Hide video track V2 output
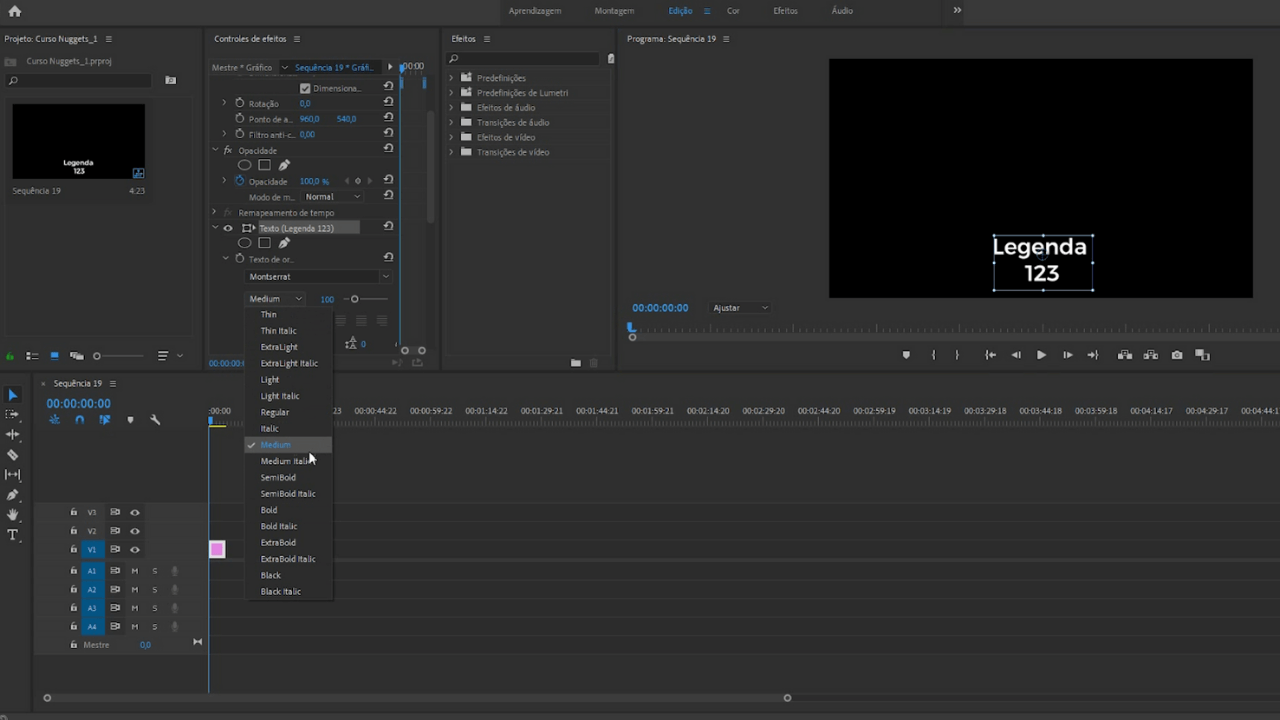 135,531
